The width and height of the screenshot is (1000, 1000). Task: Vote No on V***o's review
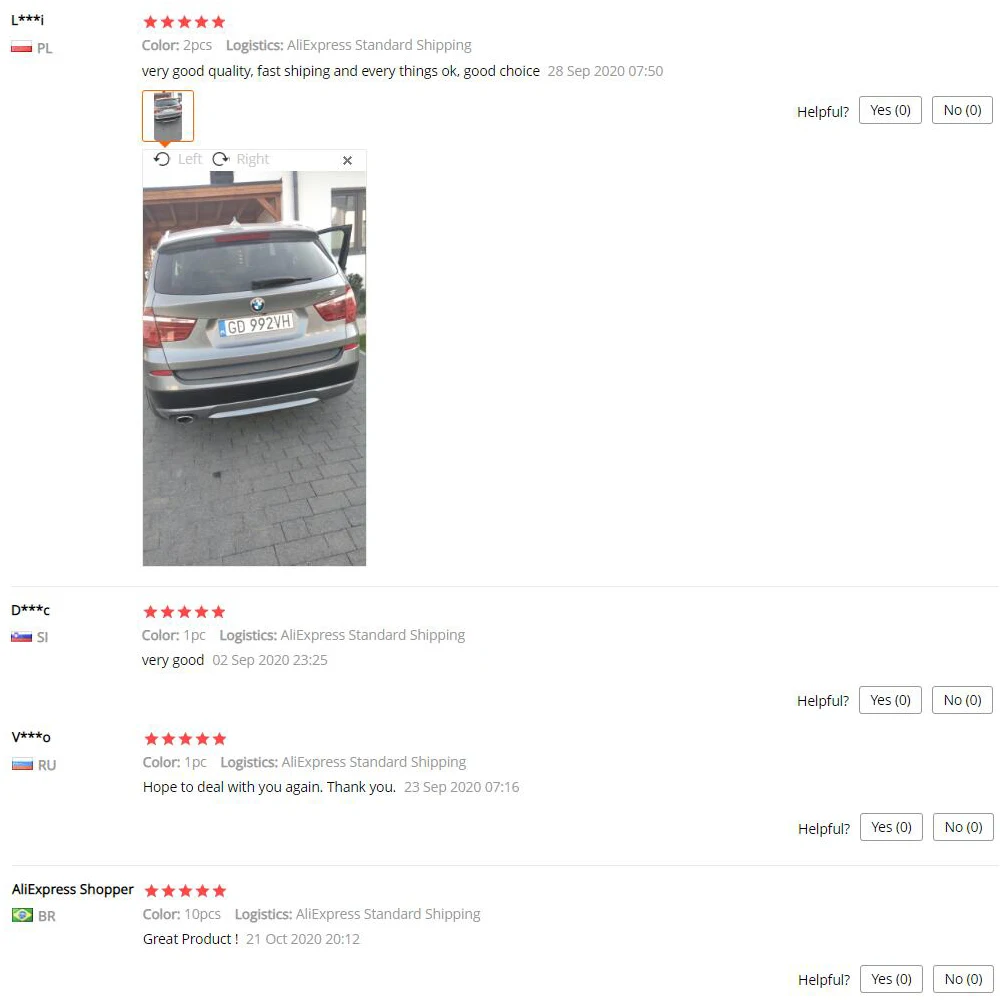[x=963, y=827]
